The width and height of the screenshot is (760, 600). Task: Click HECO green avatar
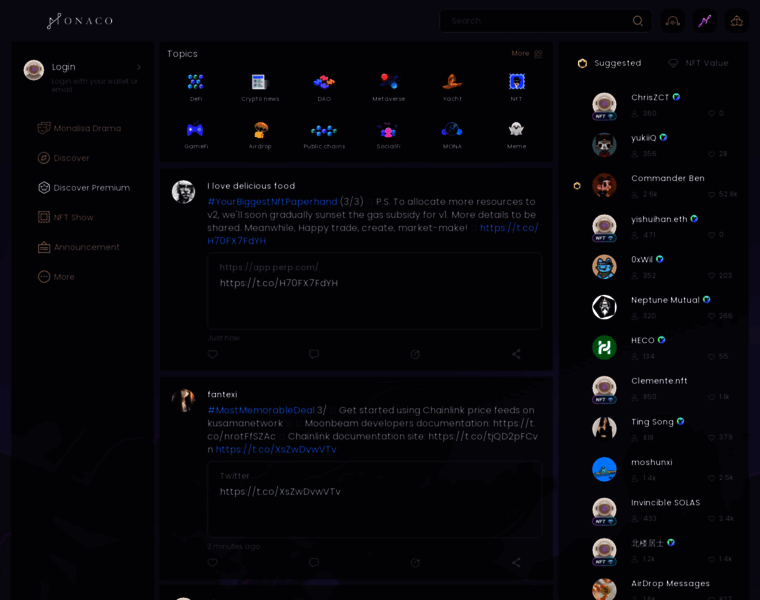[x=604, y=347]
